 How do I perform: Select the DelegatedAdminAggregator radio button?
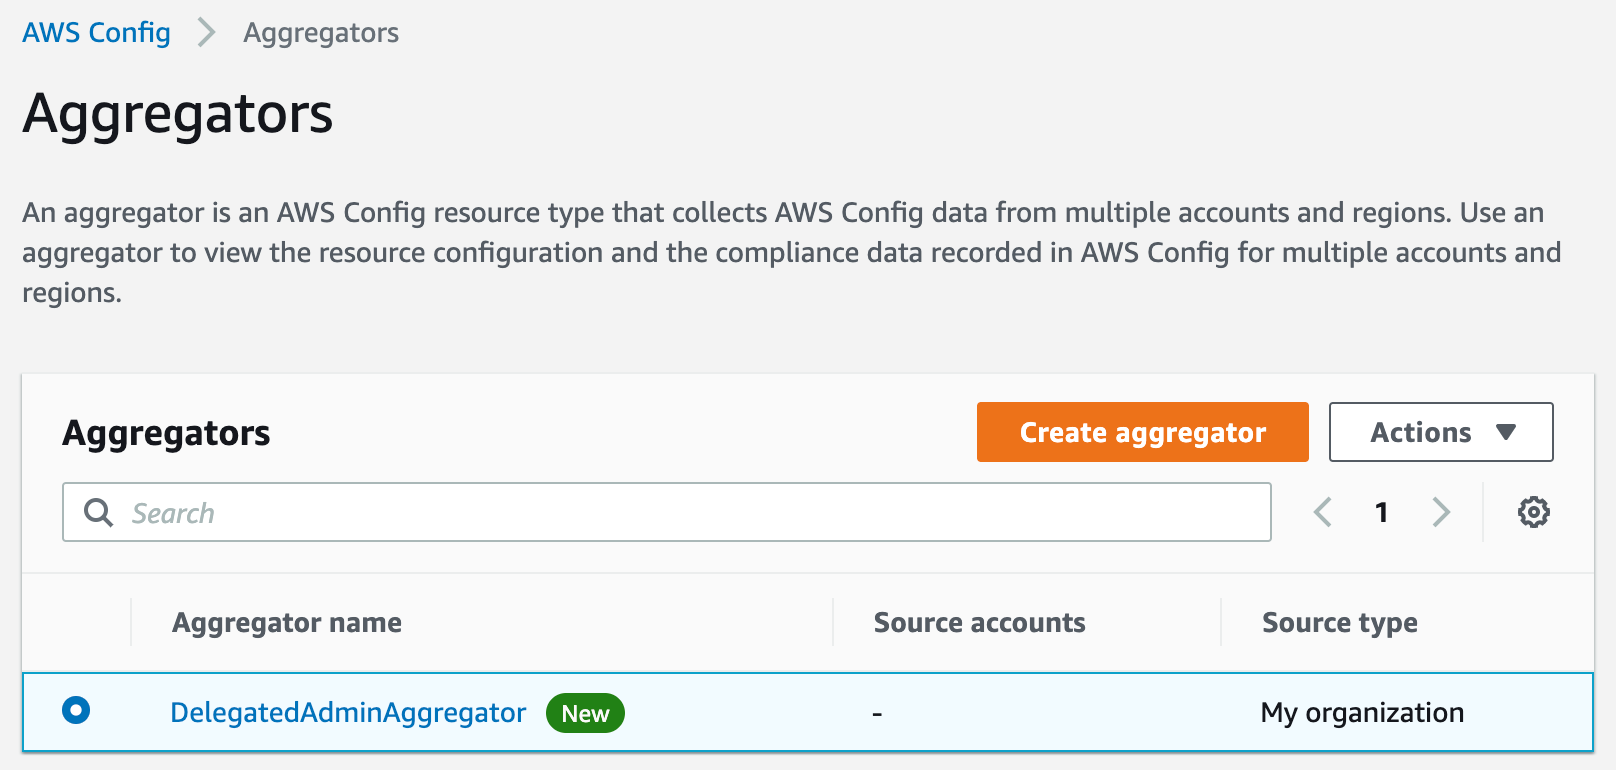(76, 711)
